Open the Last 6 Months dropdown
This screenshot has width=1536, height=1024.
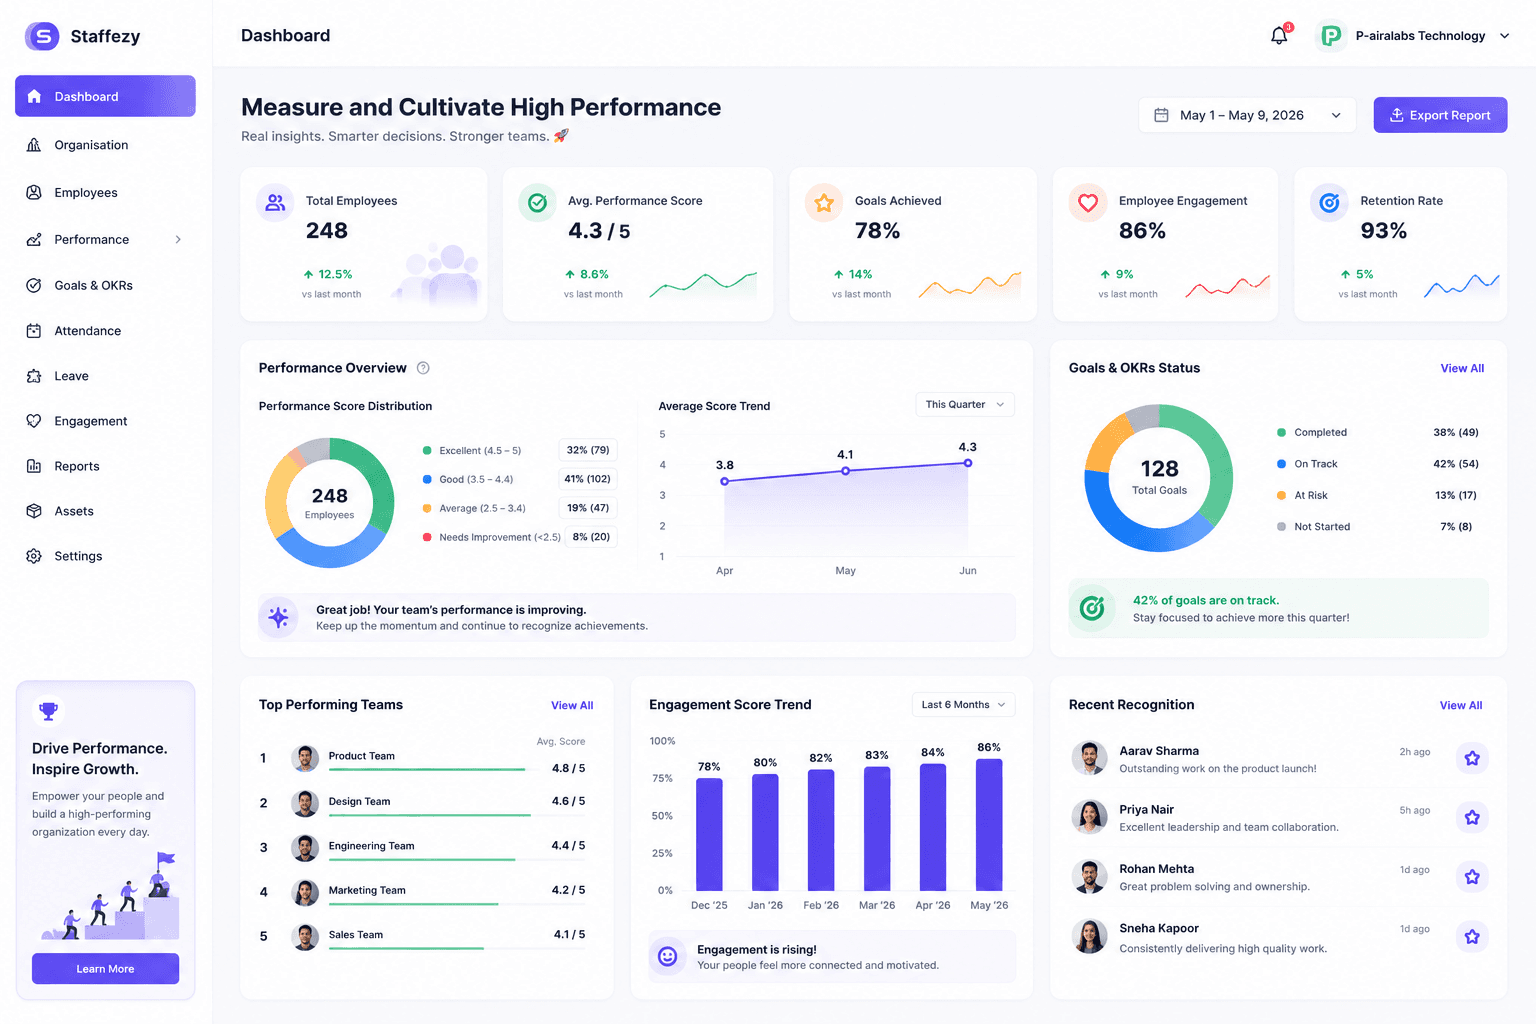click(x=964, y=705)
